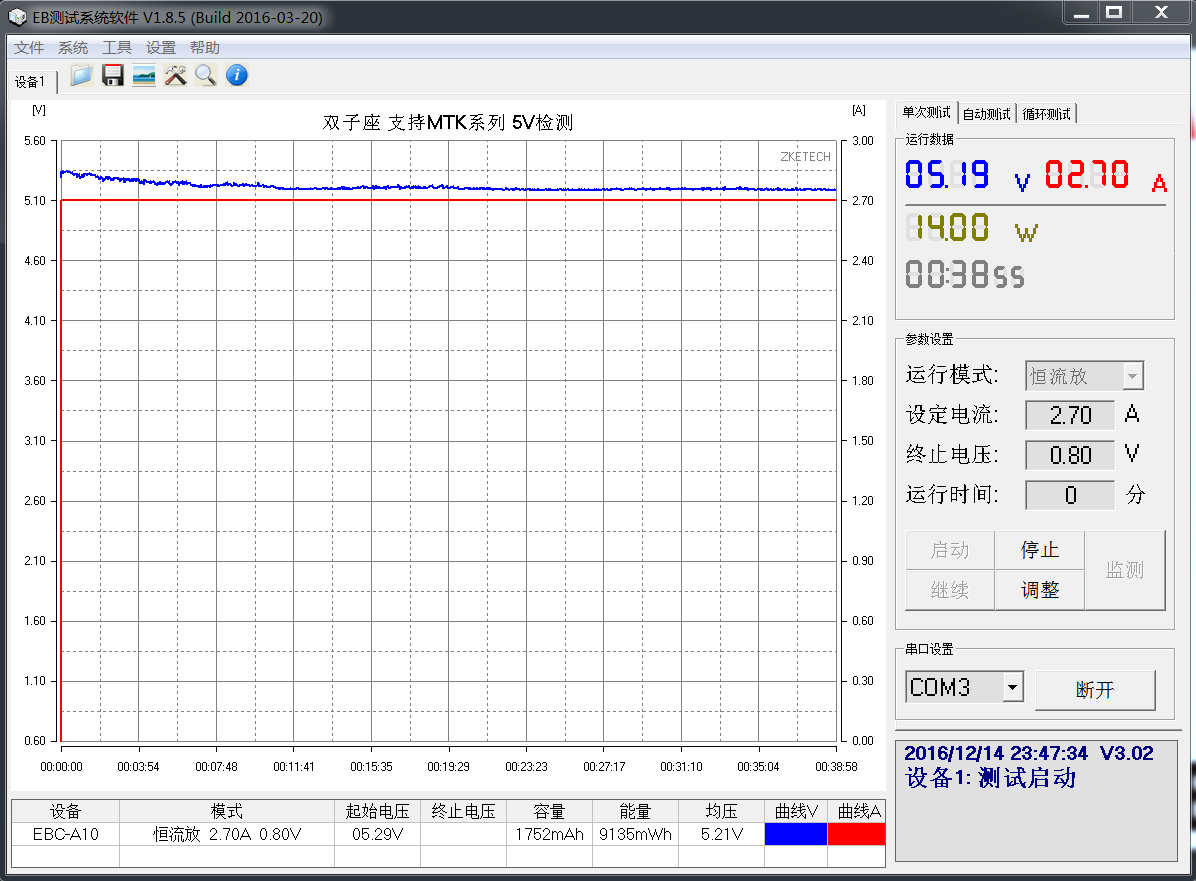
Task: Open the 运行模式 mode dropdown
Action: tap(1084, 375)
